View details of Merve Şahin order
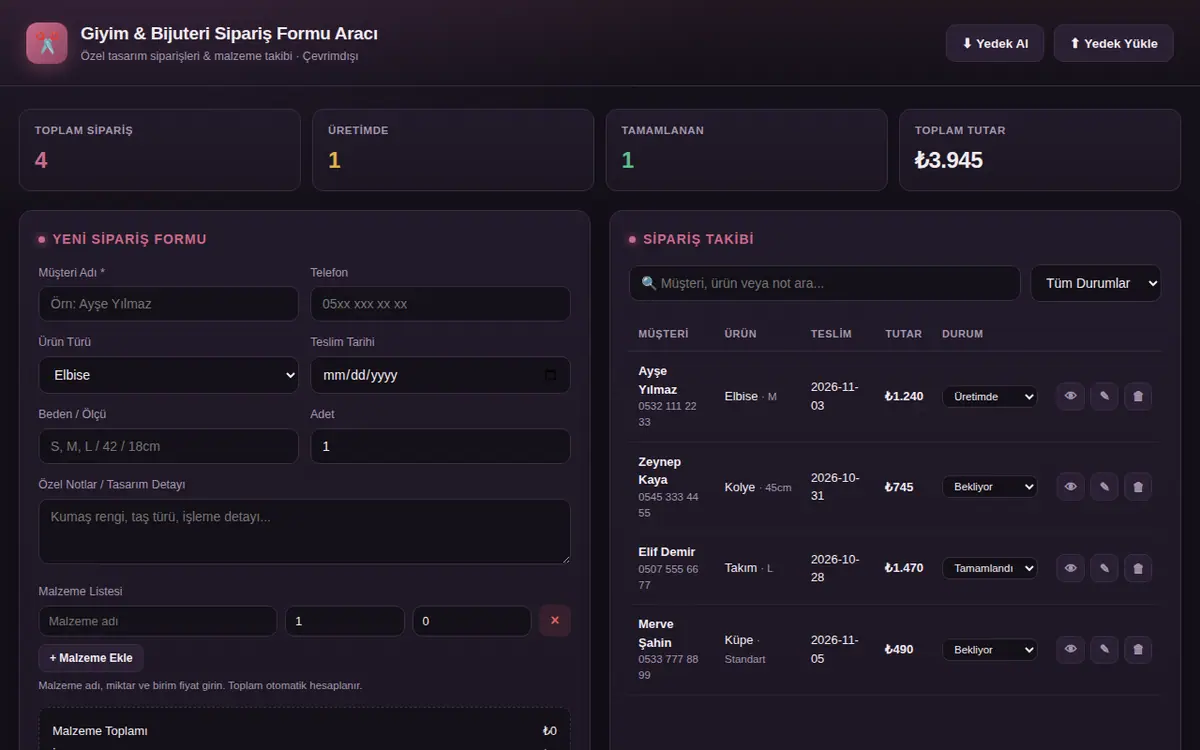 click(x=1070, y=649)
